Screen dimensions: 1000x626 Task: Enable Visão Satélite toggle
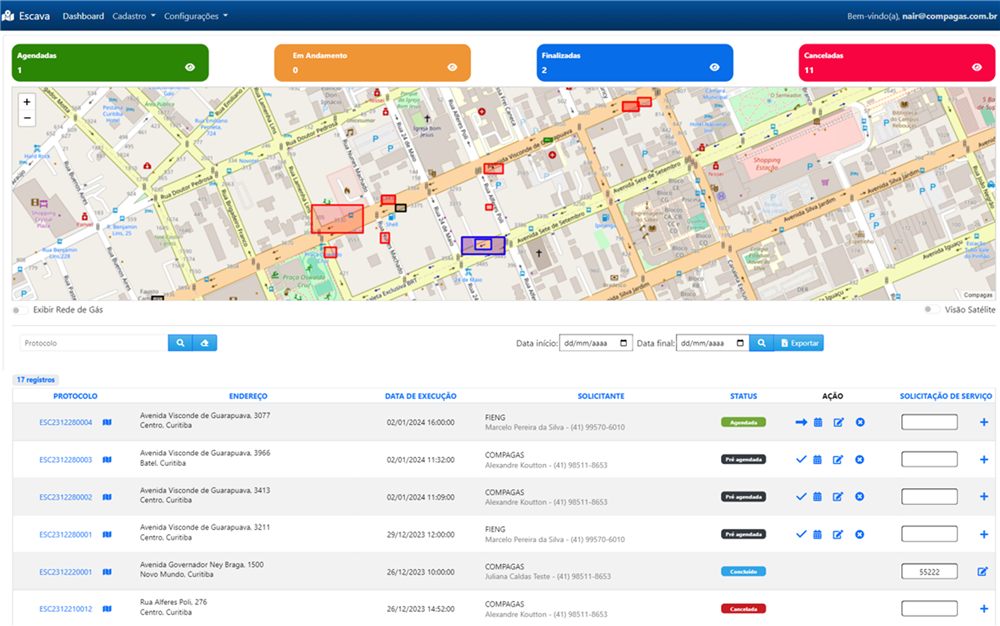coord(932,309)
